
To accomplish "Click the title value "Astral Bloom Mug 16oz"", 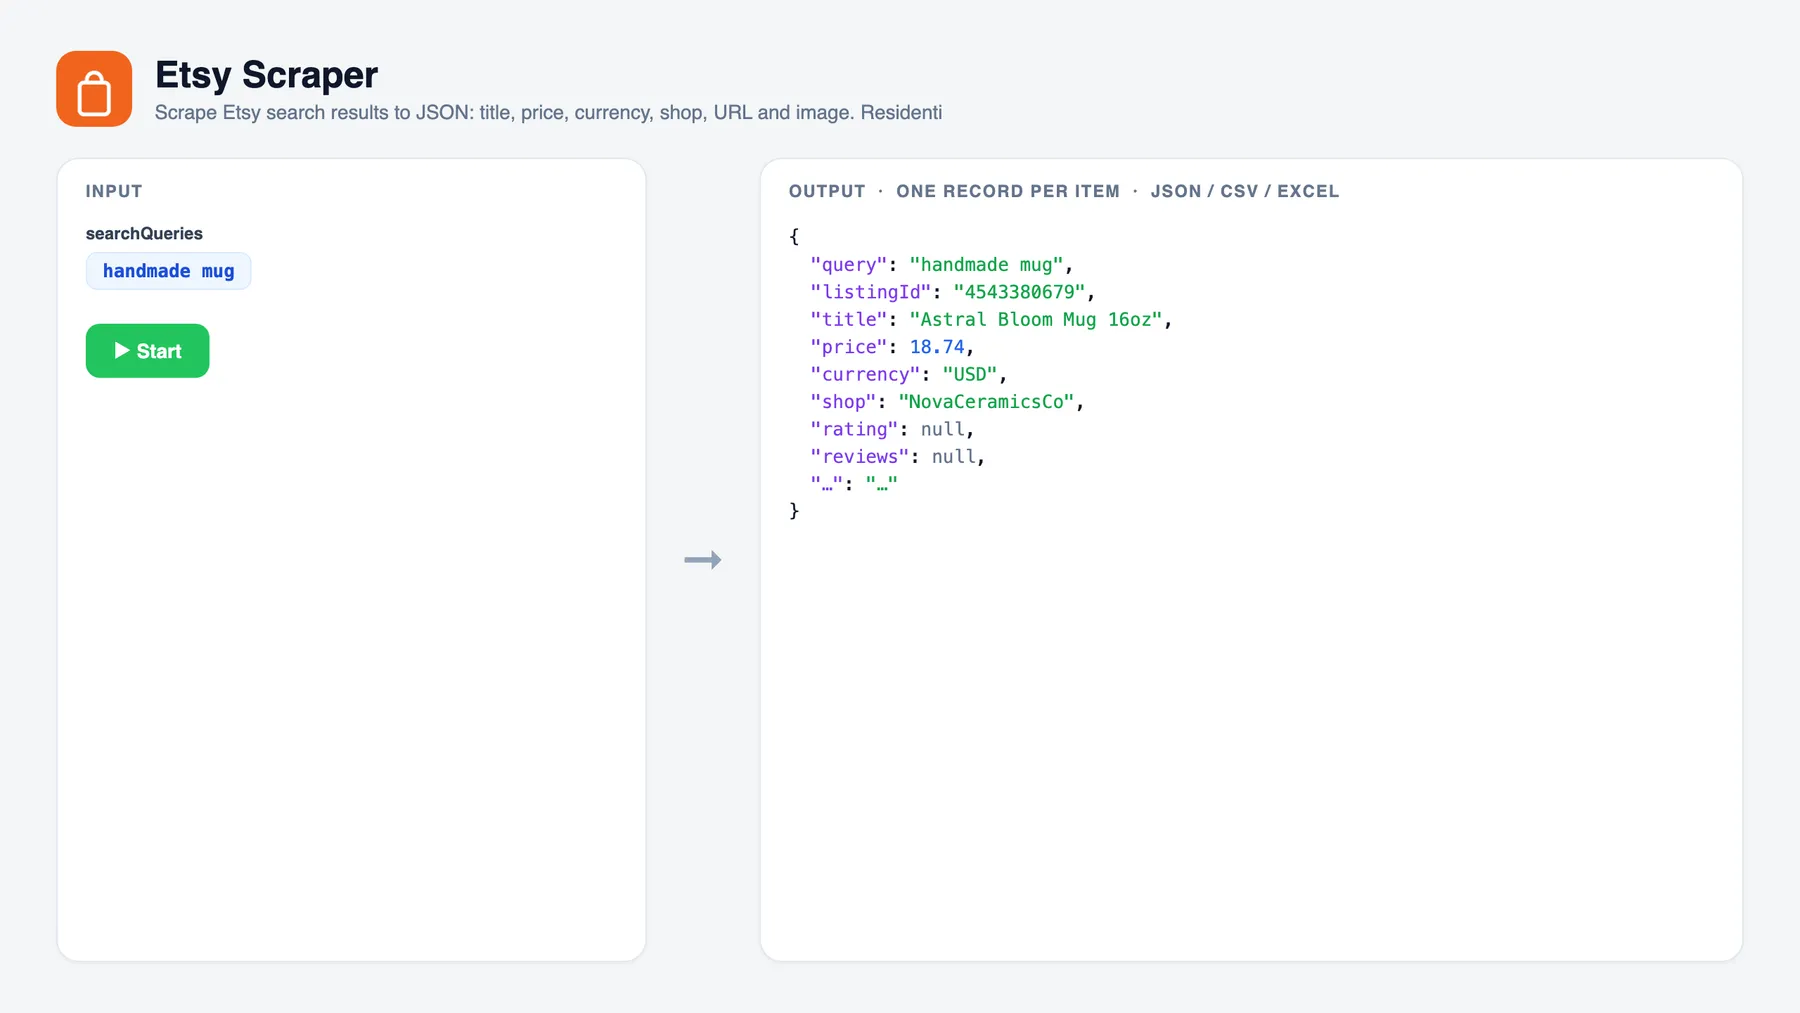I will (1035, 319).
